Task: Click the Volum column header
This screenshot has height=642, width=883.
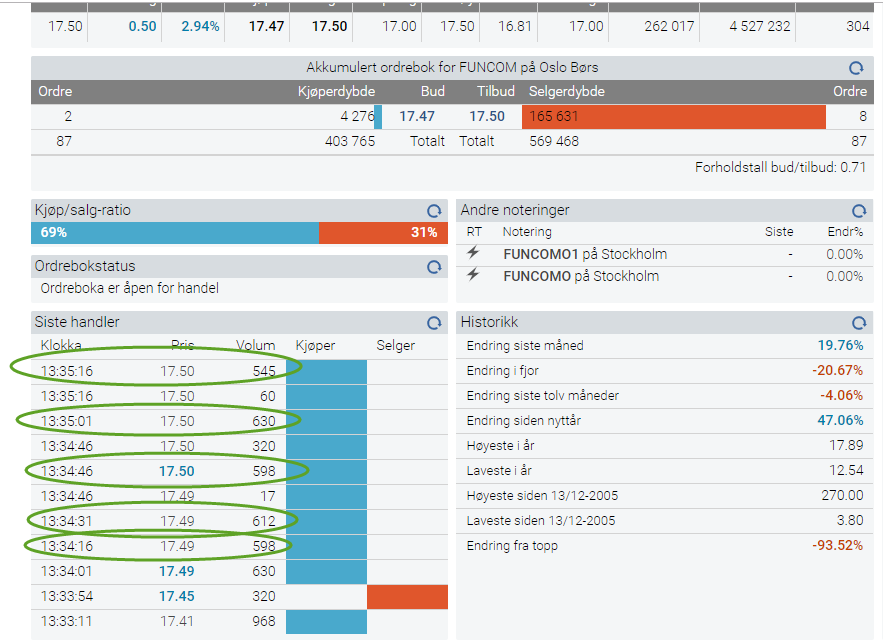Action: point(256,345)
